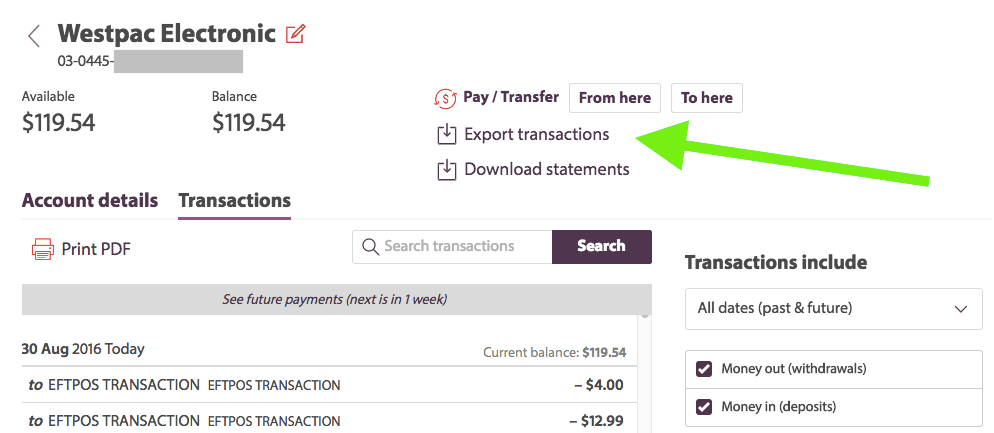This screenshot has height=433, width=994.
Task: Click the back arrow chevron icon
Action: pyautogui.click(x=34, y=37)
